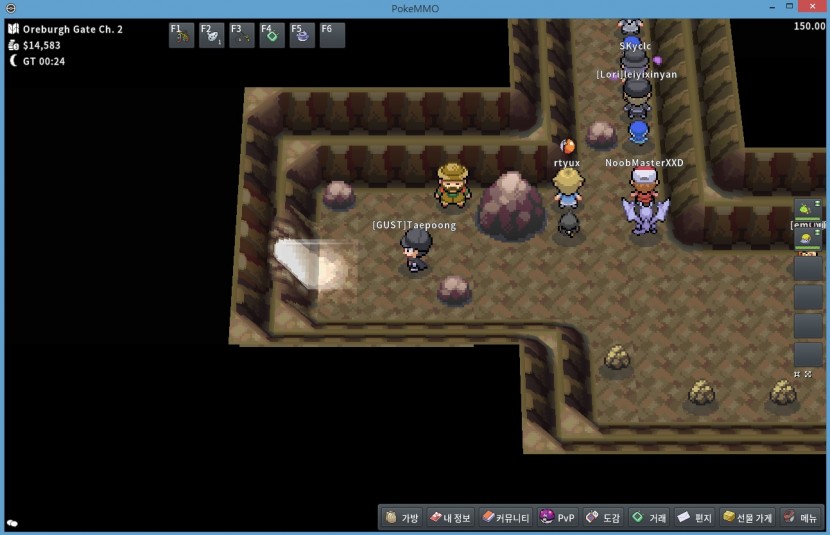The image size is (830, 535).
Task: Open the 편지 mail window
Action: pyautogui.click(x=696, y=518)
